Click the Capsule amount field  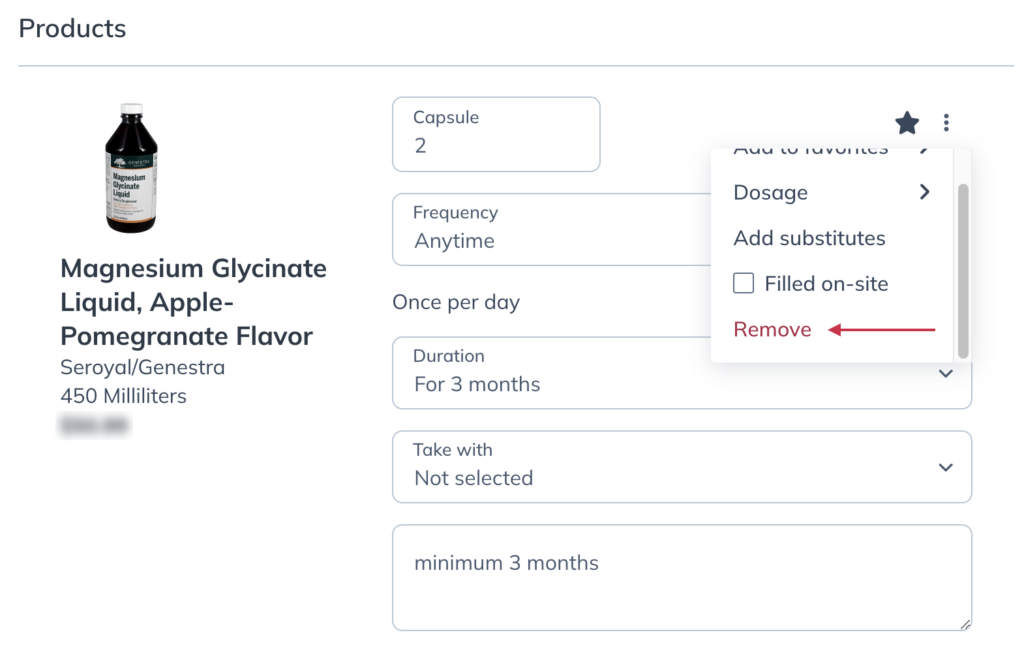coord(496,135)
